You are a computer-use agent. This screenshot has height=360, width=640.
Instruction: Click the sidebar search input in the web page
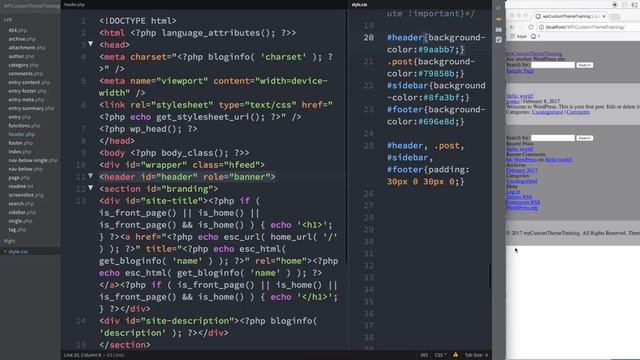553,138
